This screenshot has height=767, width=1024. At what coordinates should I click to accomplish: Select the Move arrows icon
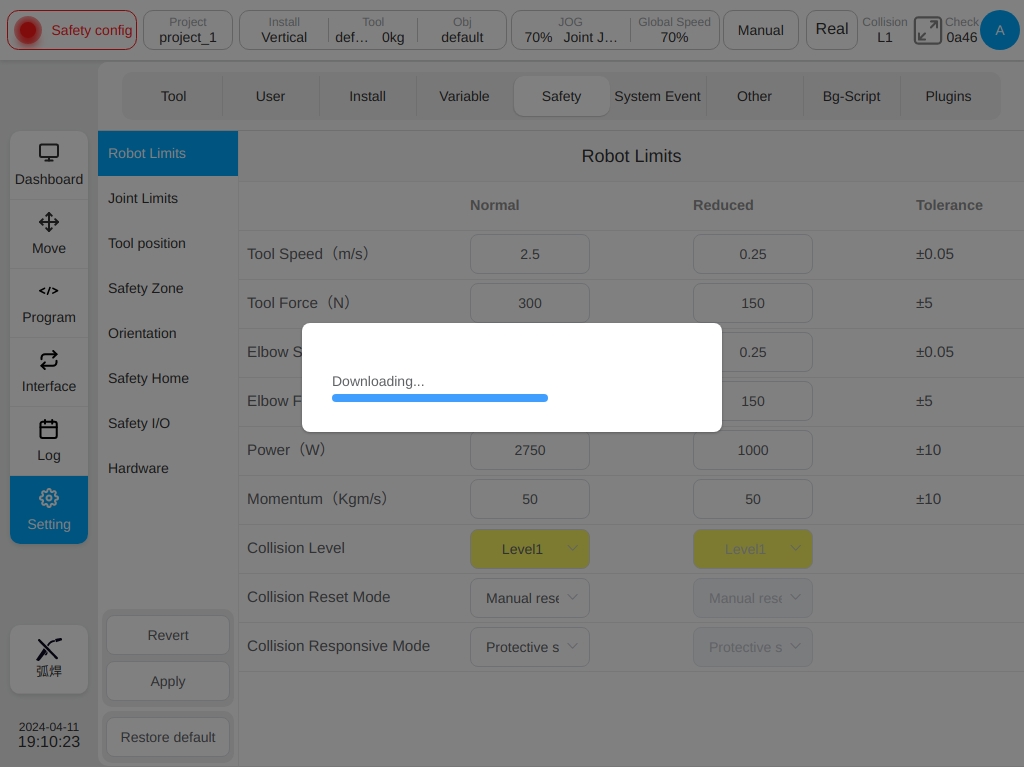[x=48, y=222]
